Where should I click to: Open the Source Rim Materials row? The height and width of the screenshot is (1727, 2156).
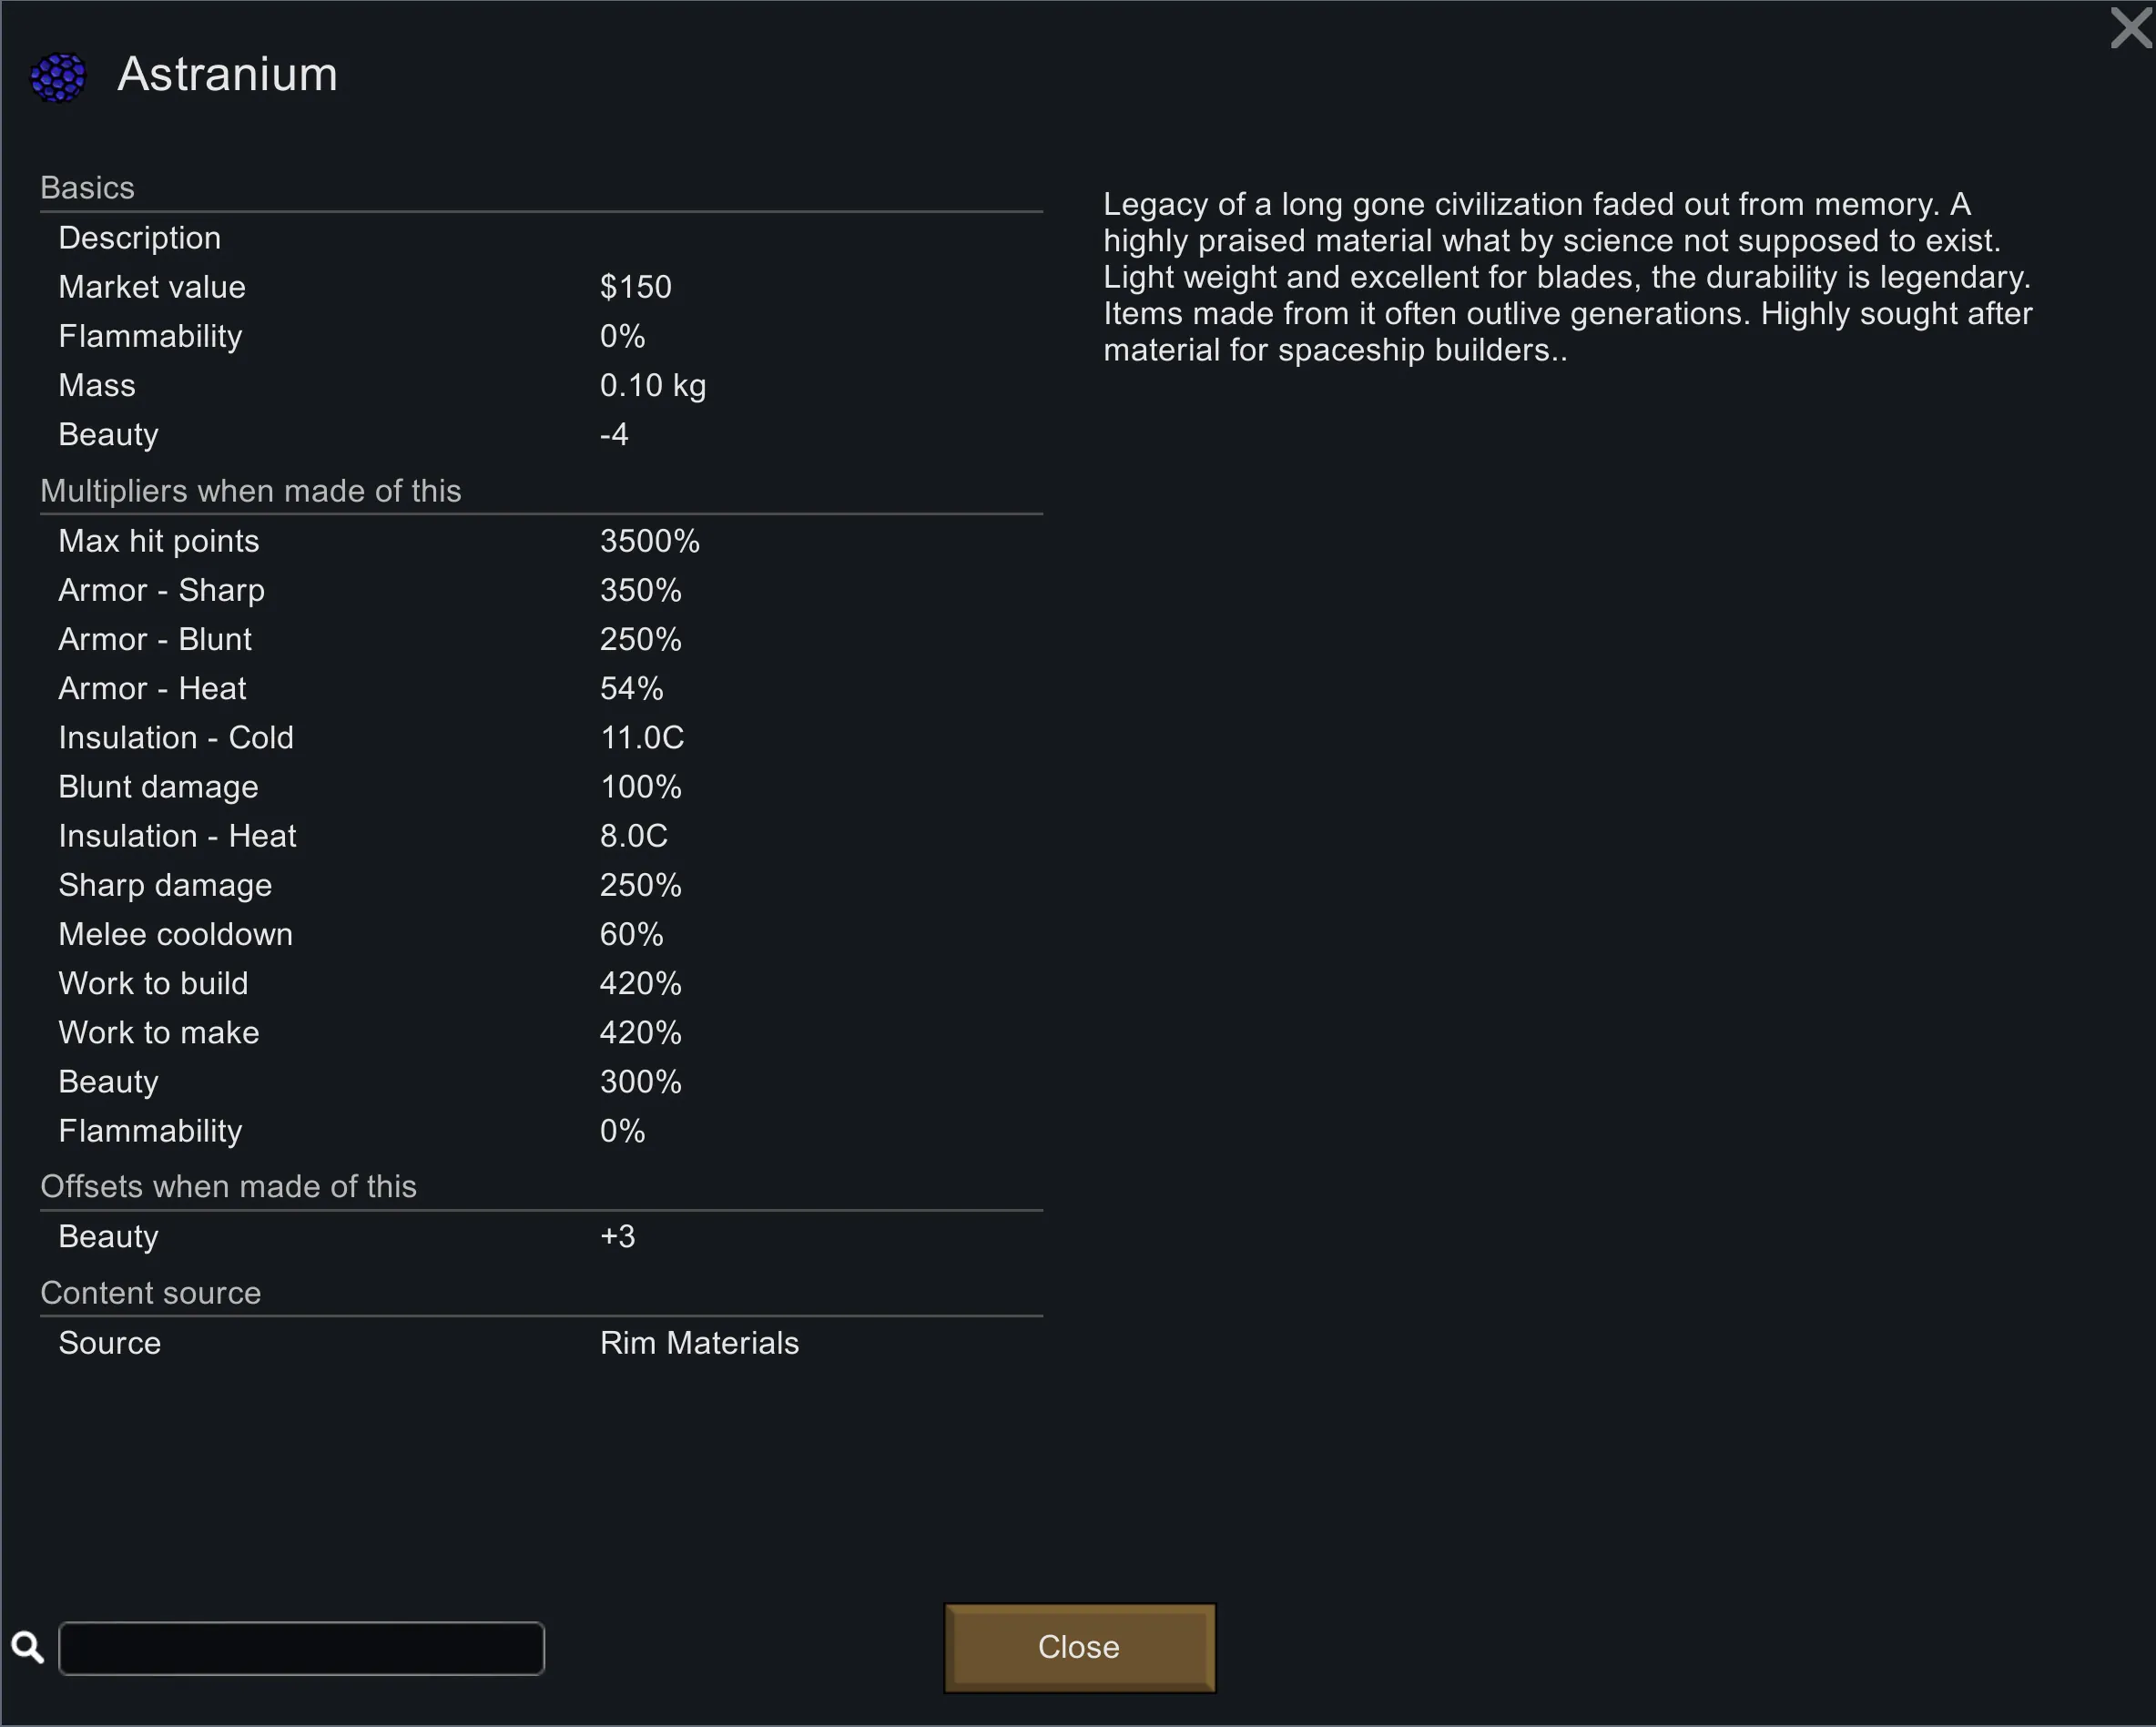click(x=540, y=1342)
